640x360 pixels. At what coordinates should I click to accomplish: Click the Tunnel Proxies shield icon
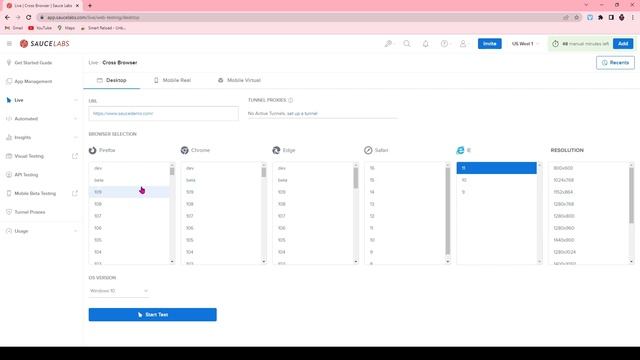tap(9, 212)
